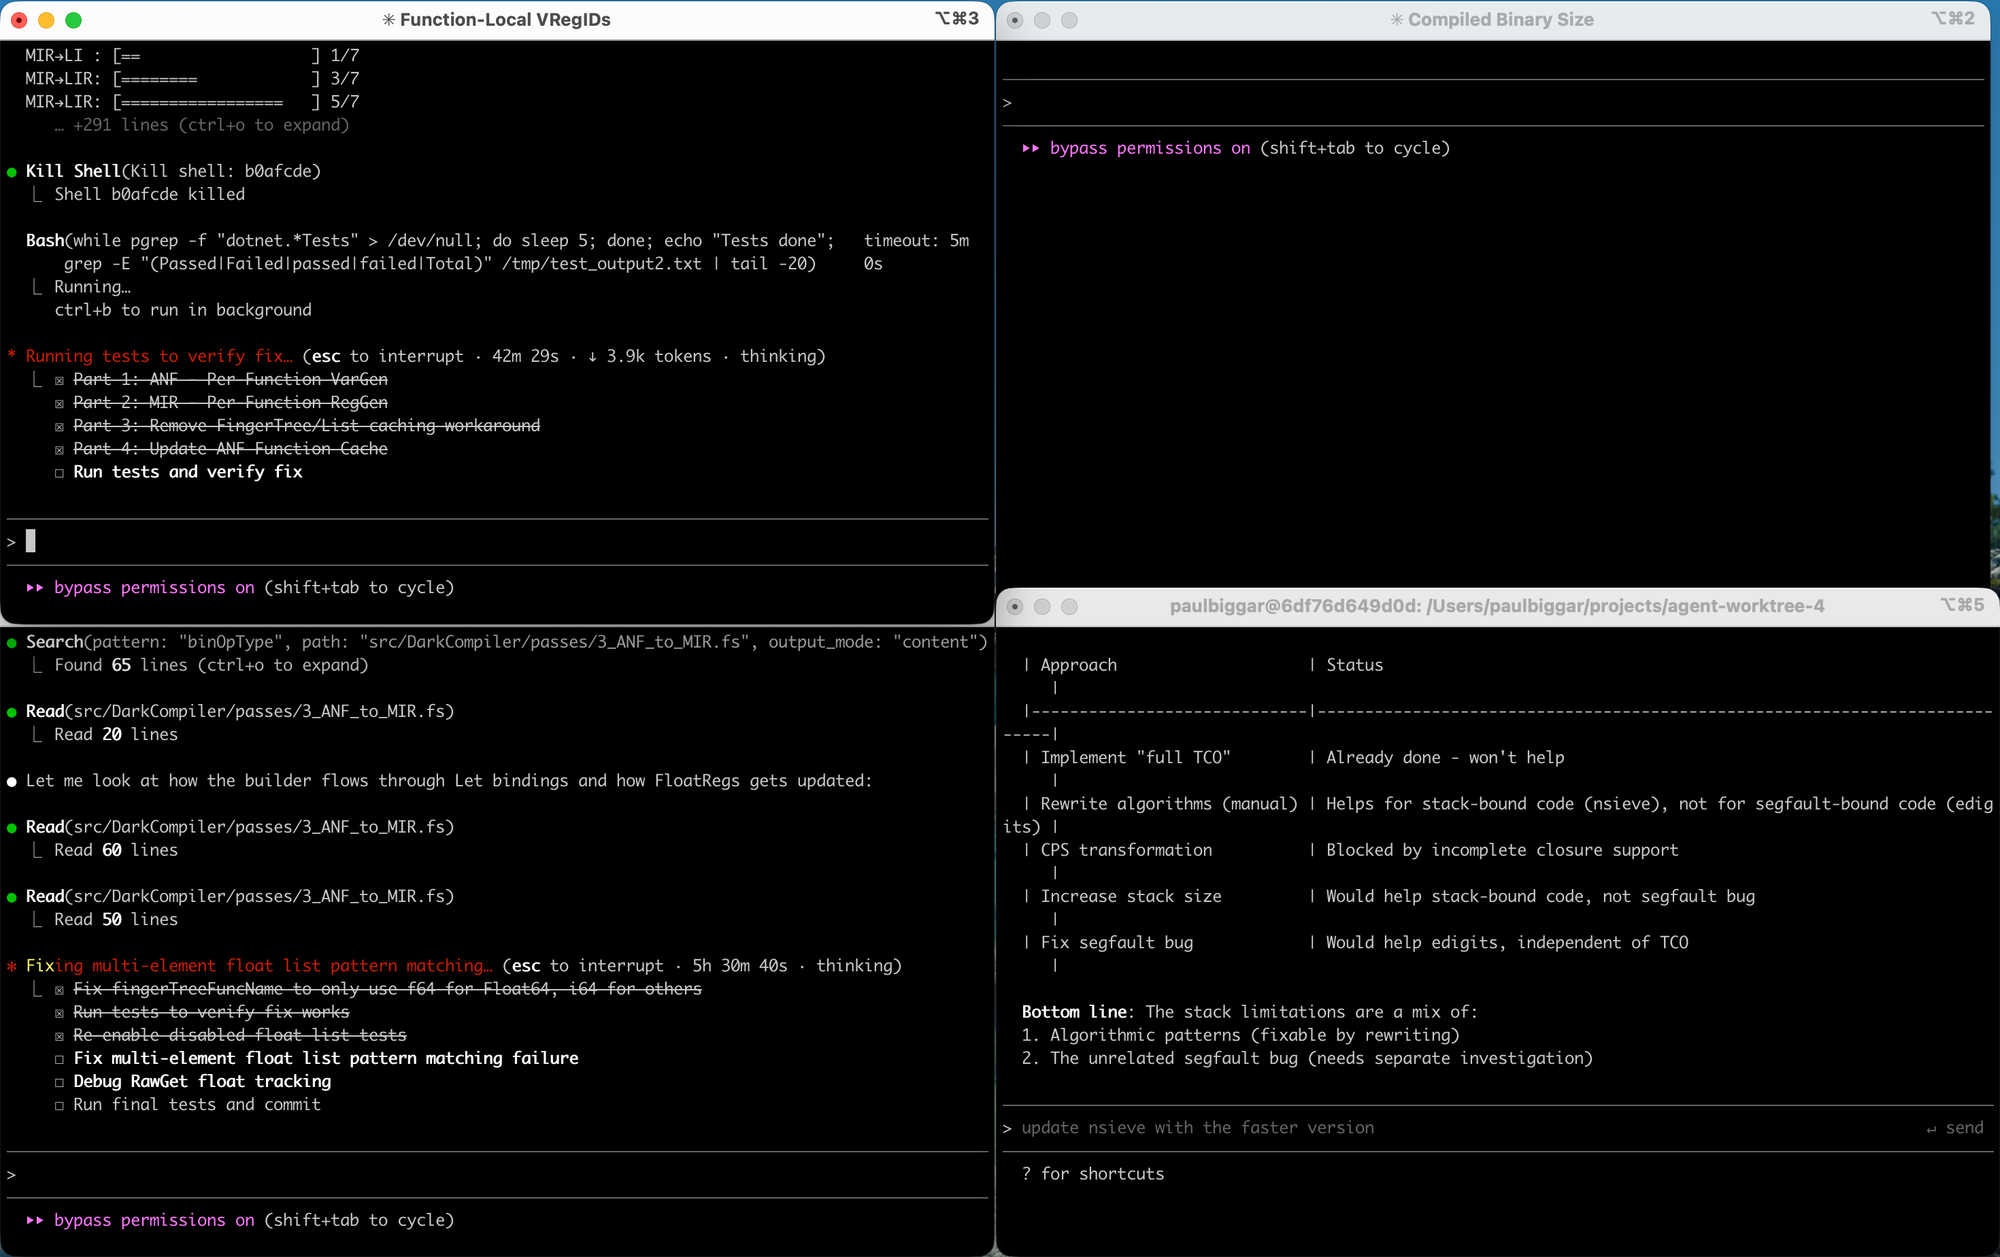
Task: Switch to the Compiled Binary Size window
Action: click(1498, 19)
